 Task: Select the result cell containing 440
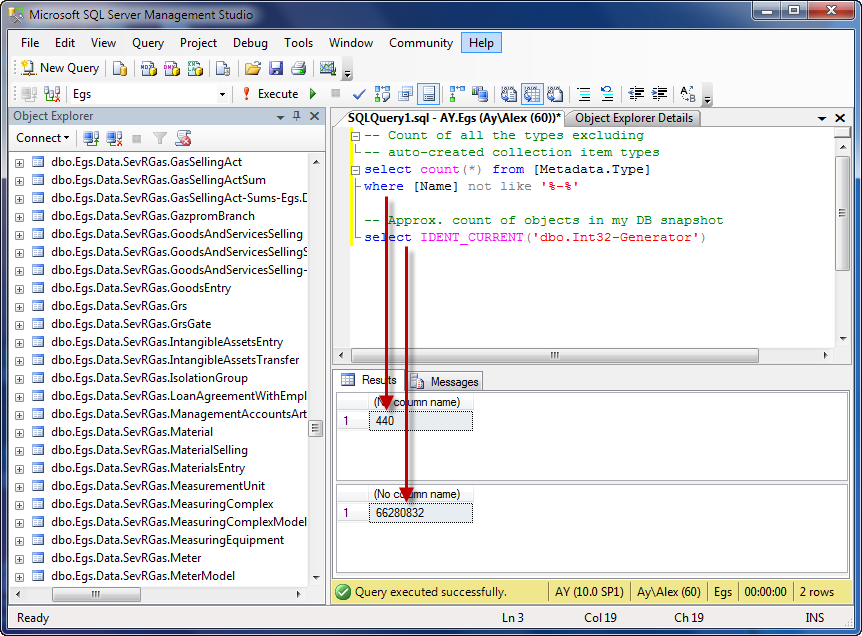[420, 420]
